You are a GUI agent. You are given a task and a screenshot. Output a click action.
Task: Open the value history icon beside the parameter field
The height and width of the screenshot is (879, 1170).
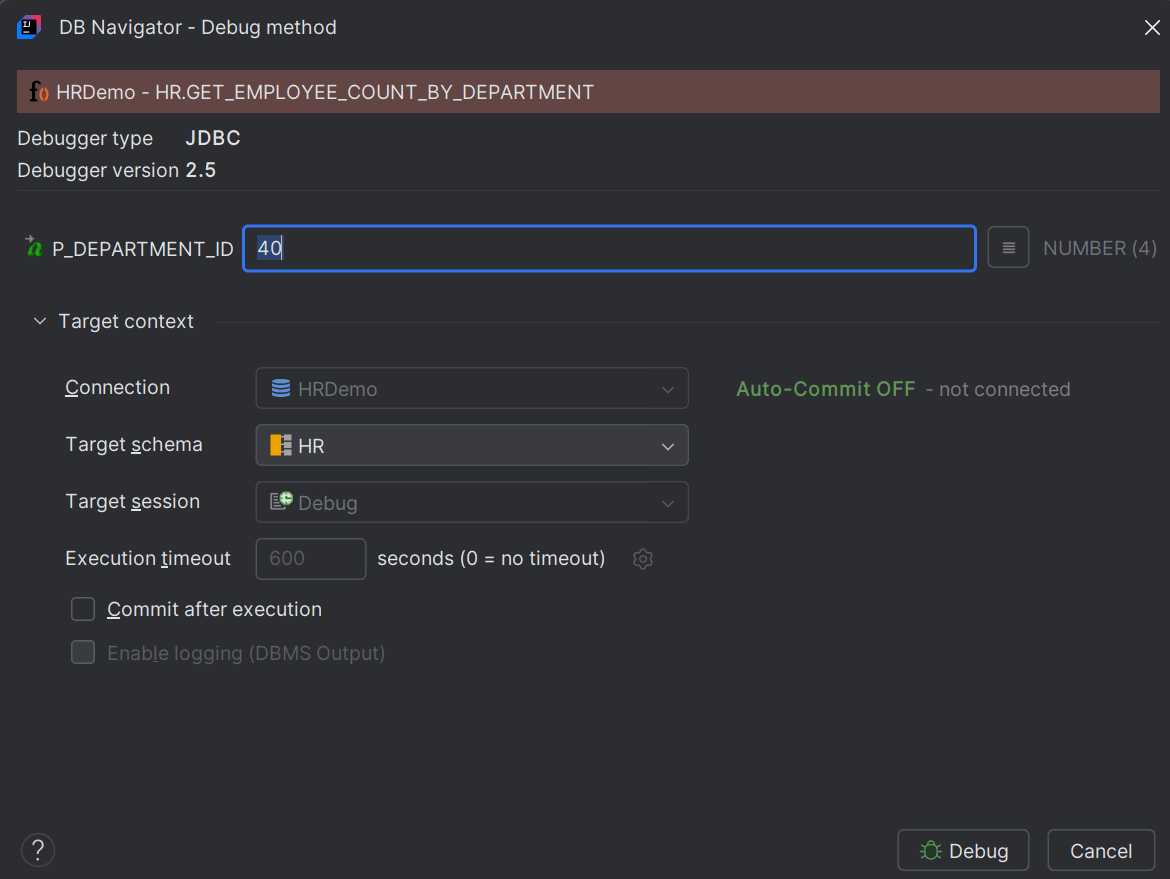click(1007, 246)
